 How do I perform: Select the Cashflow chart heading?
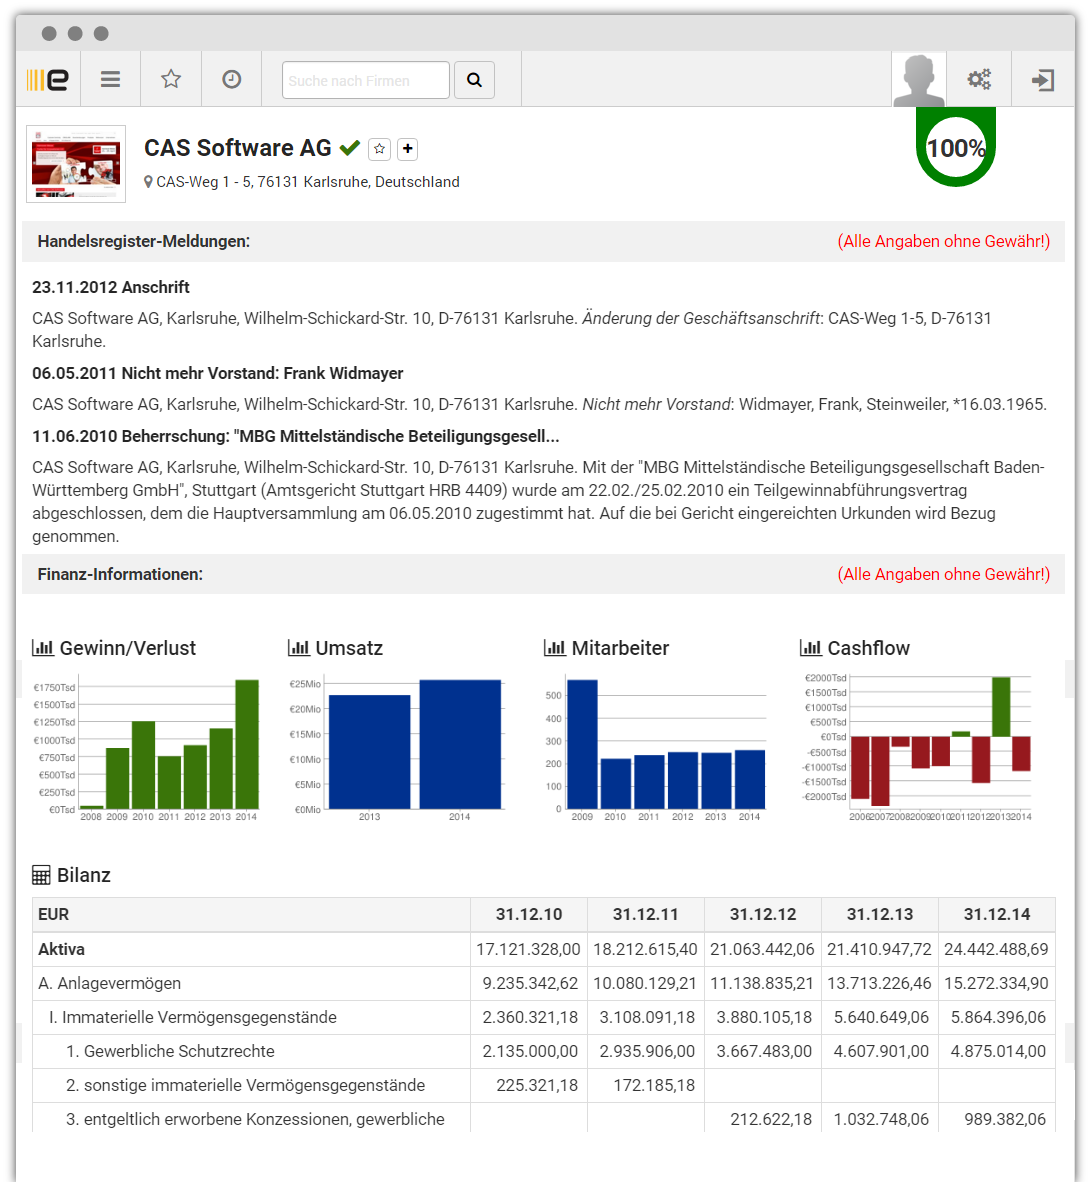868,648
